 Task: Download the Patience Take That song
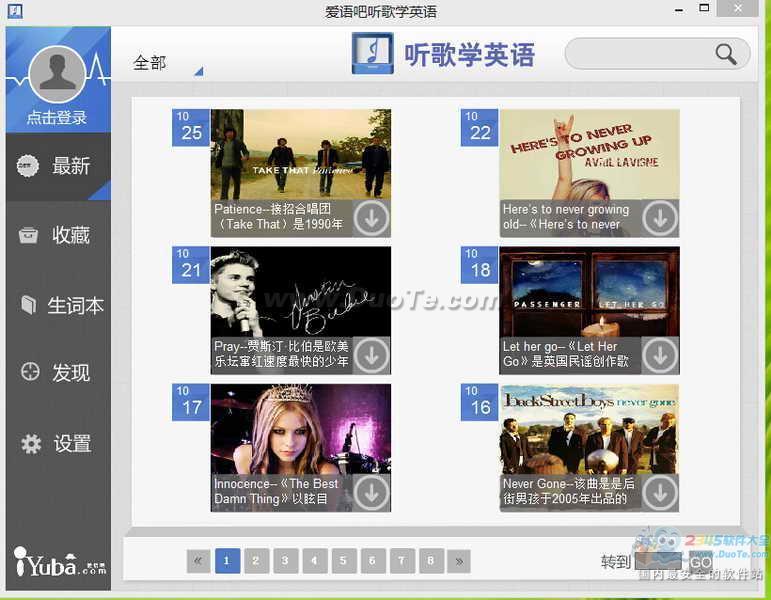(371, 218)
